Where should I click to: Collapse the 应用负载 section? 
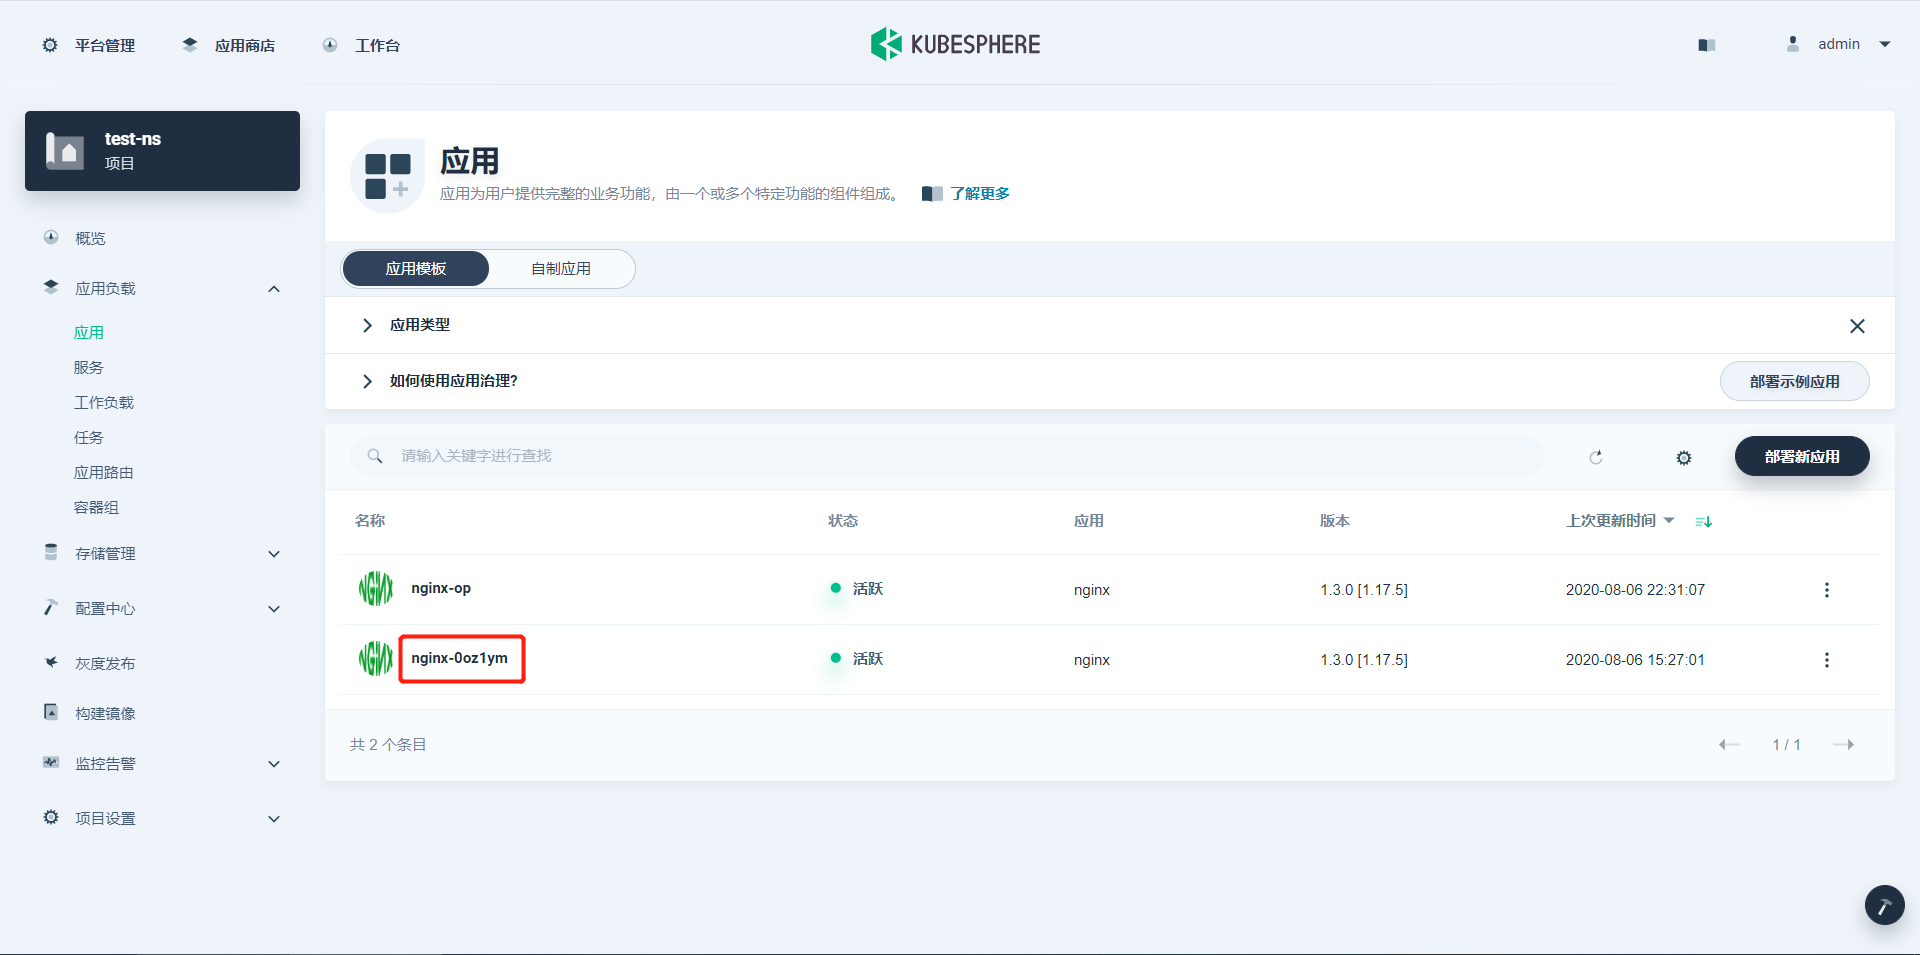point(273,288)
